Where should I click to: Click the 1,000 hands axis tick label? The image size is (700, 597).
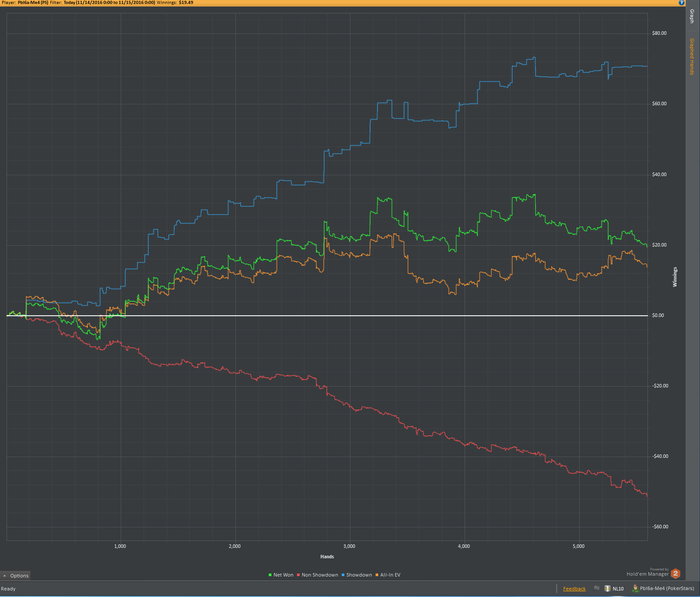(x=120, y=546)
